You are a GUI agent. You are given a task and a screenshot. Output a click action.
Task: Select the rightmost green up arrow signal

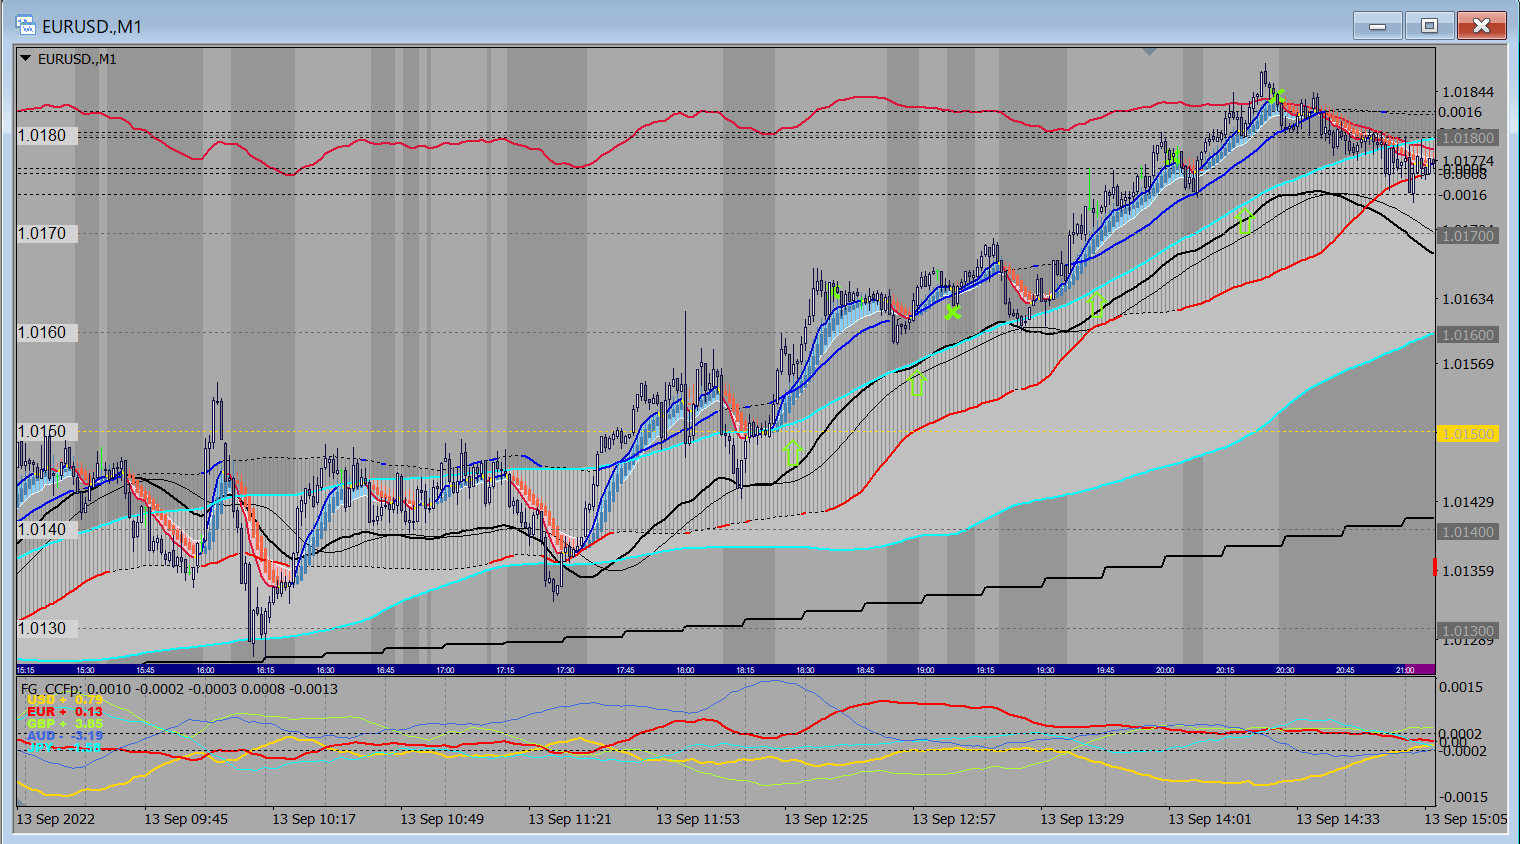click(1244, 221)
